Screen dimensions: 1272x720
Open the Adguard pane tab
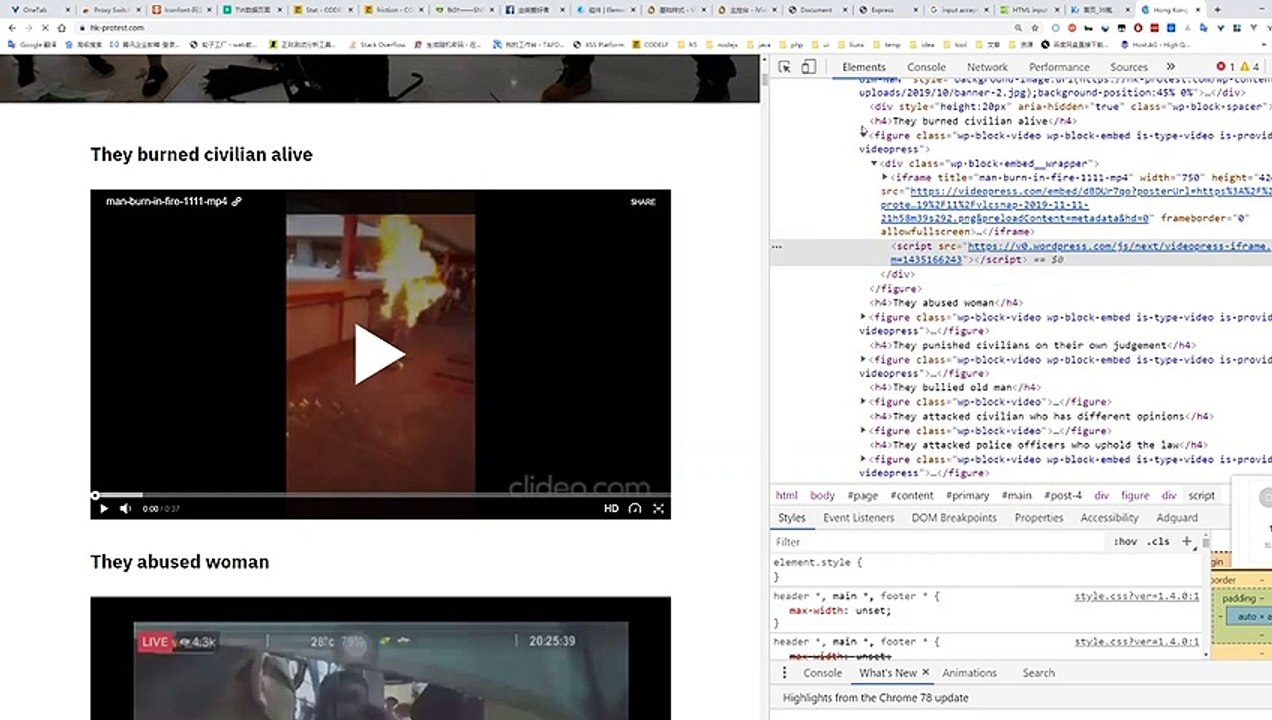pyautogui.click(x=1177, y=518)
